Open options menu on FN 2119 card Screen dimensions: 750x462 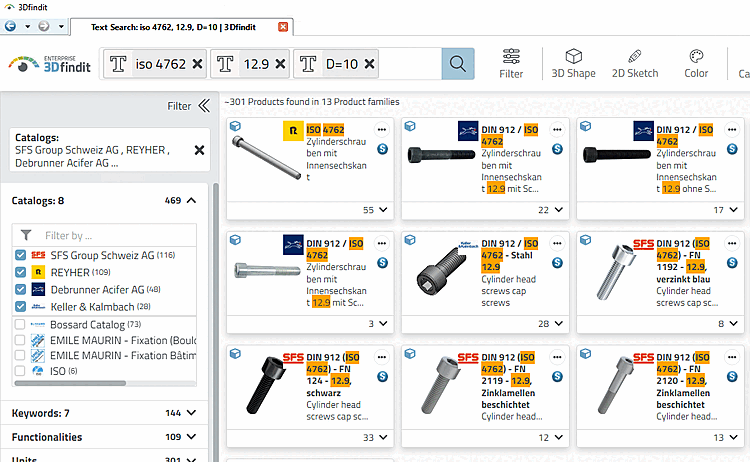tap(557, 357)
